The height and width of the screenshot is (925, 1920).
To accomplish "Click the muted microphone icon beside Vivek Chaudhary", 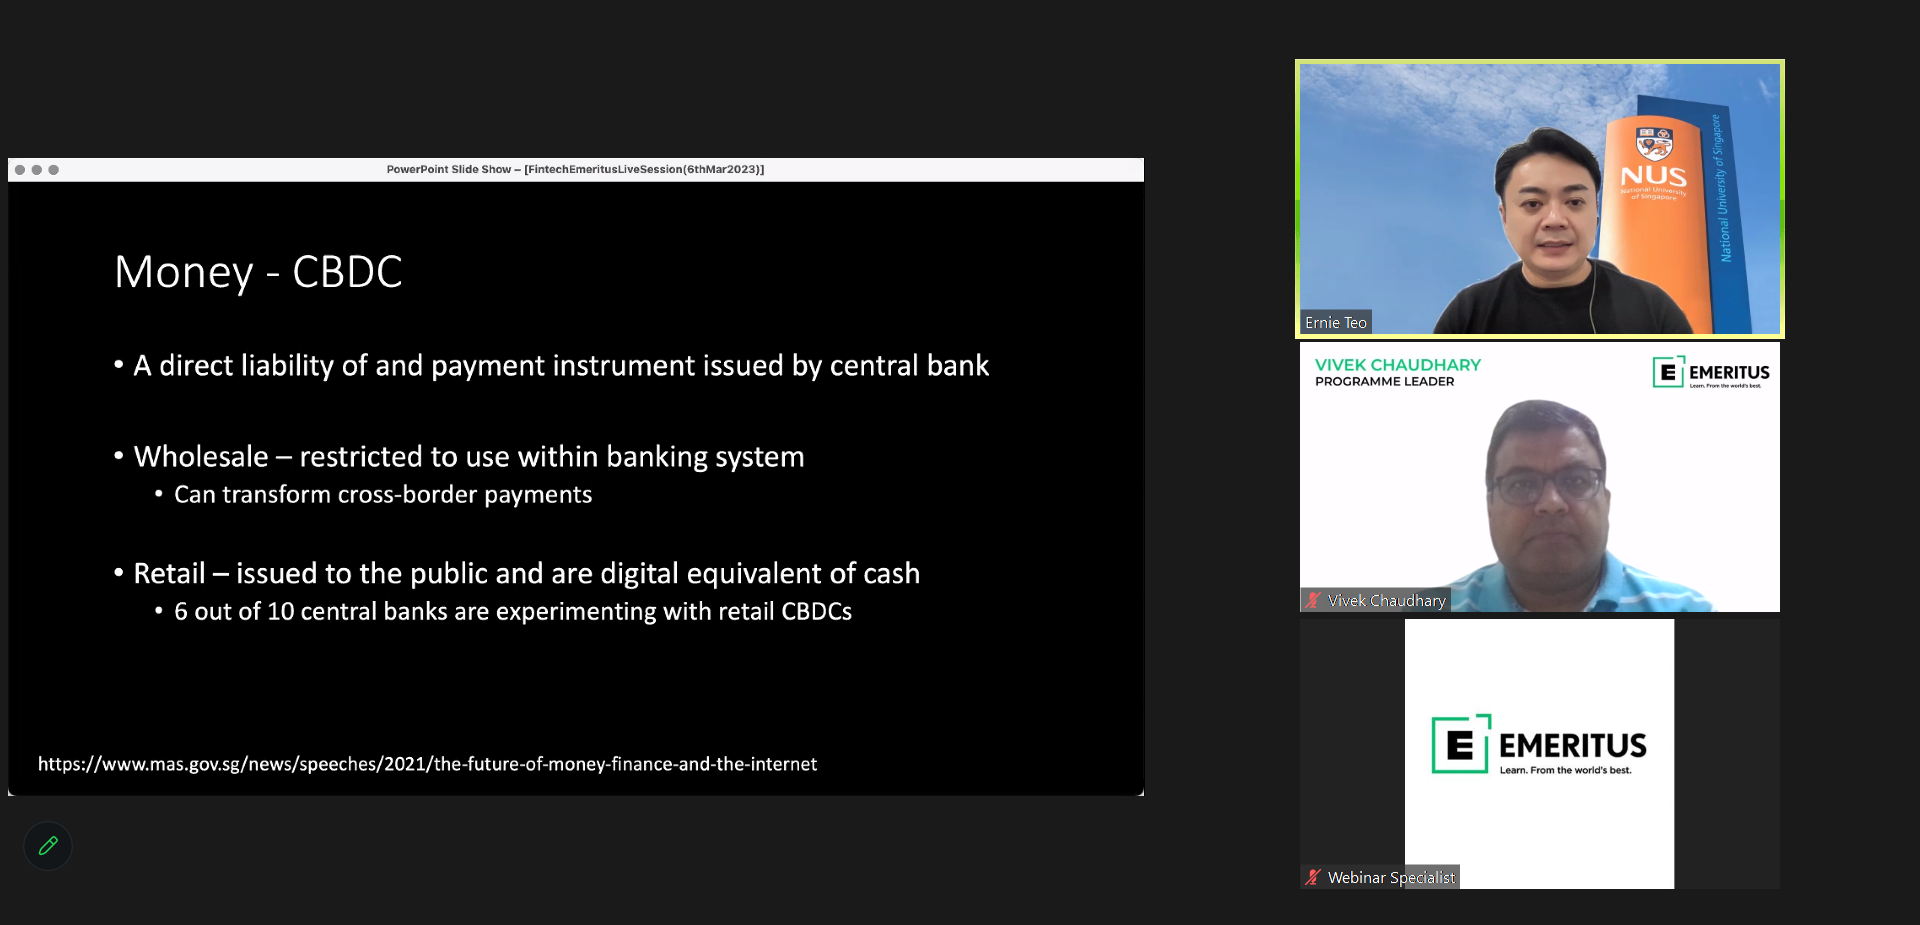I will tap(1313, 600).
